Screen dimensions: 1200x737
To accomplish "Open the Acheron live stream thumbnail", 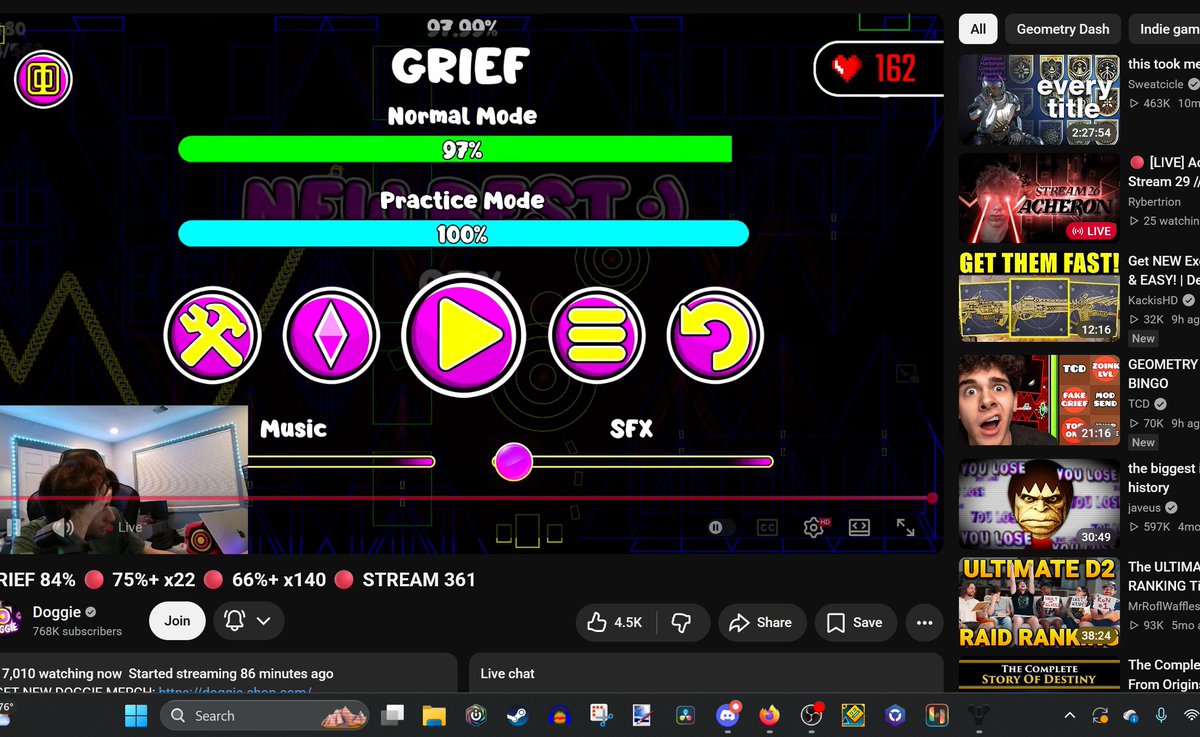I will pos(1039,198).
